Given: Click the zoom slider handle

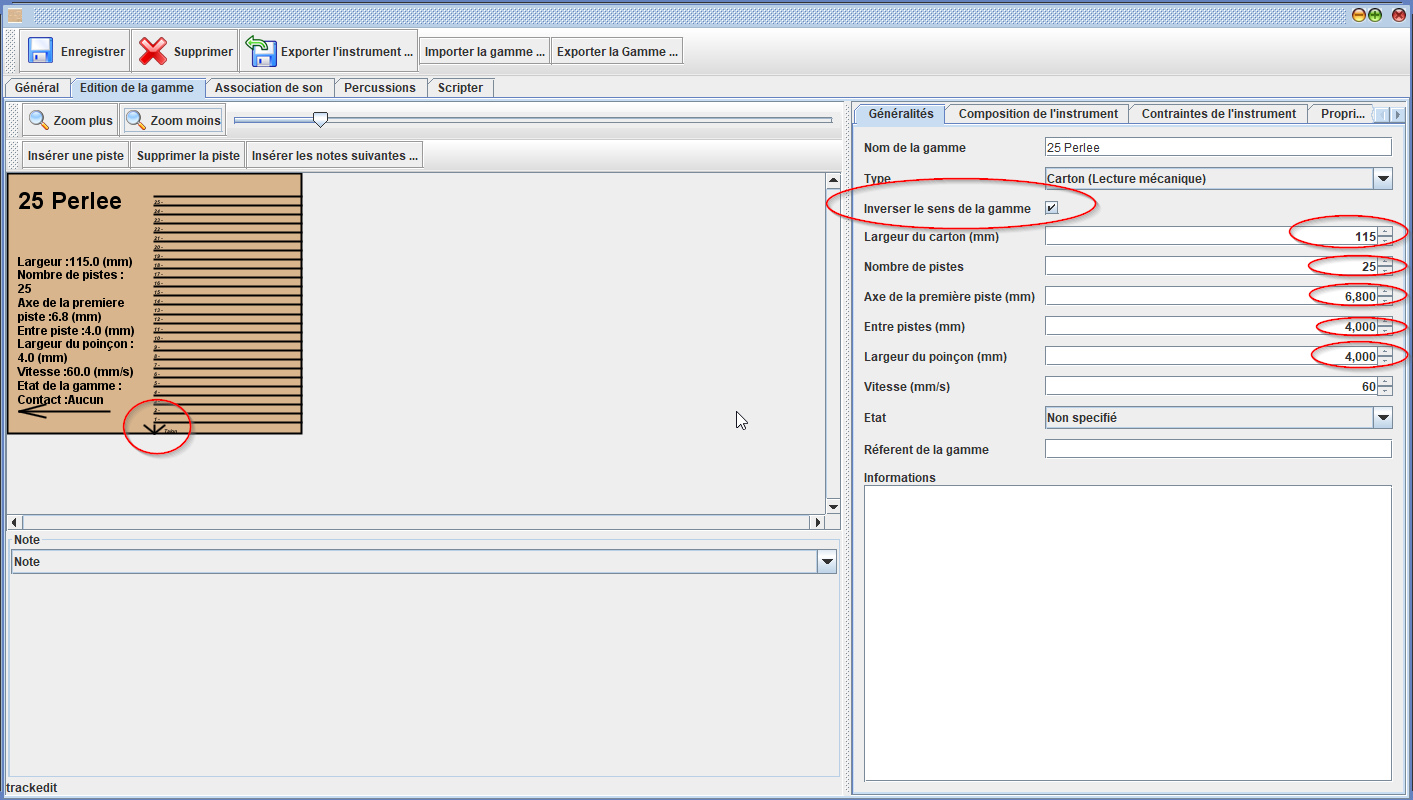Looking at the screenshot, I should pos(320,120).
